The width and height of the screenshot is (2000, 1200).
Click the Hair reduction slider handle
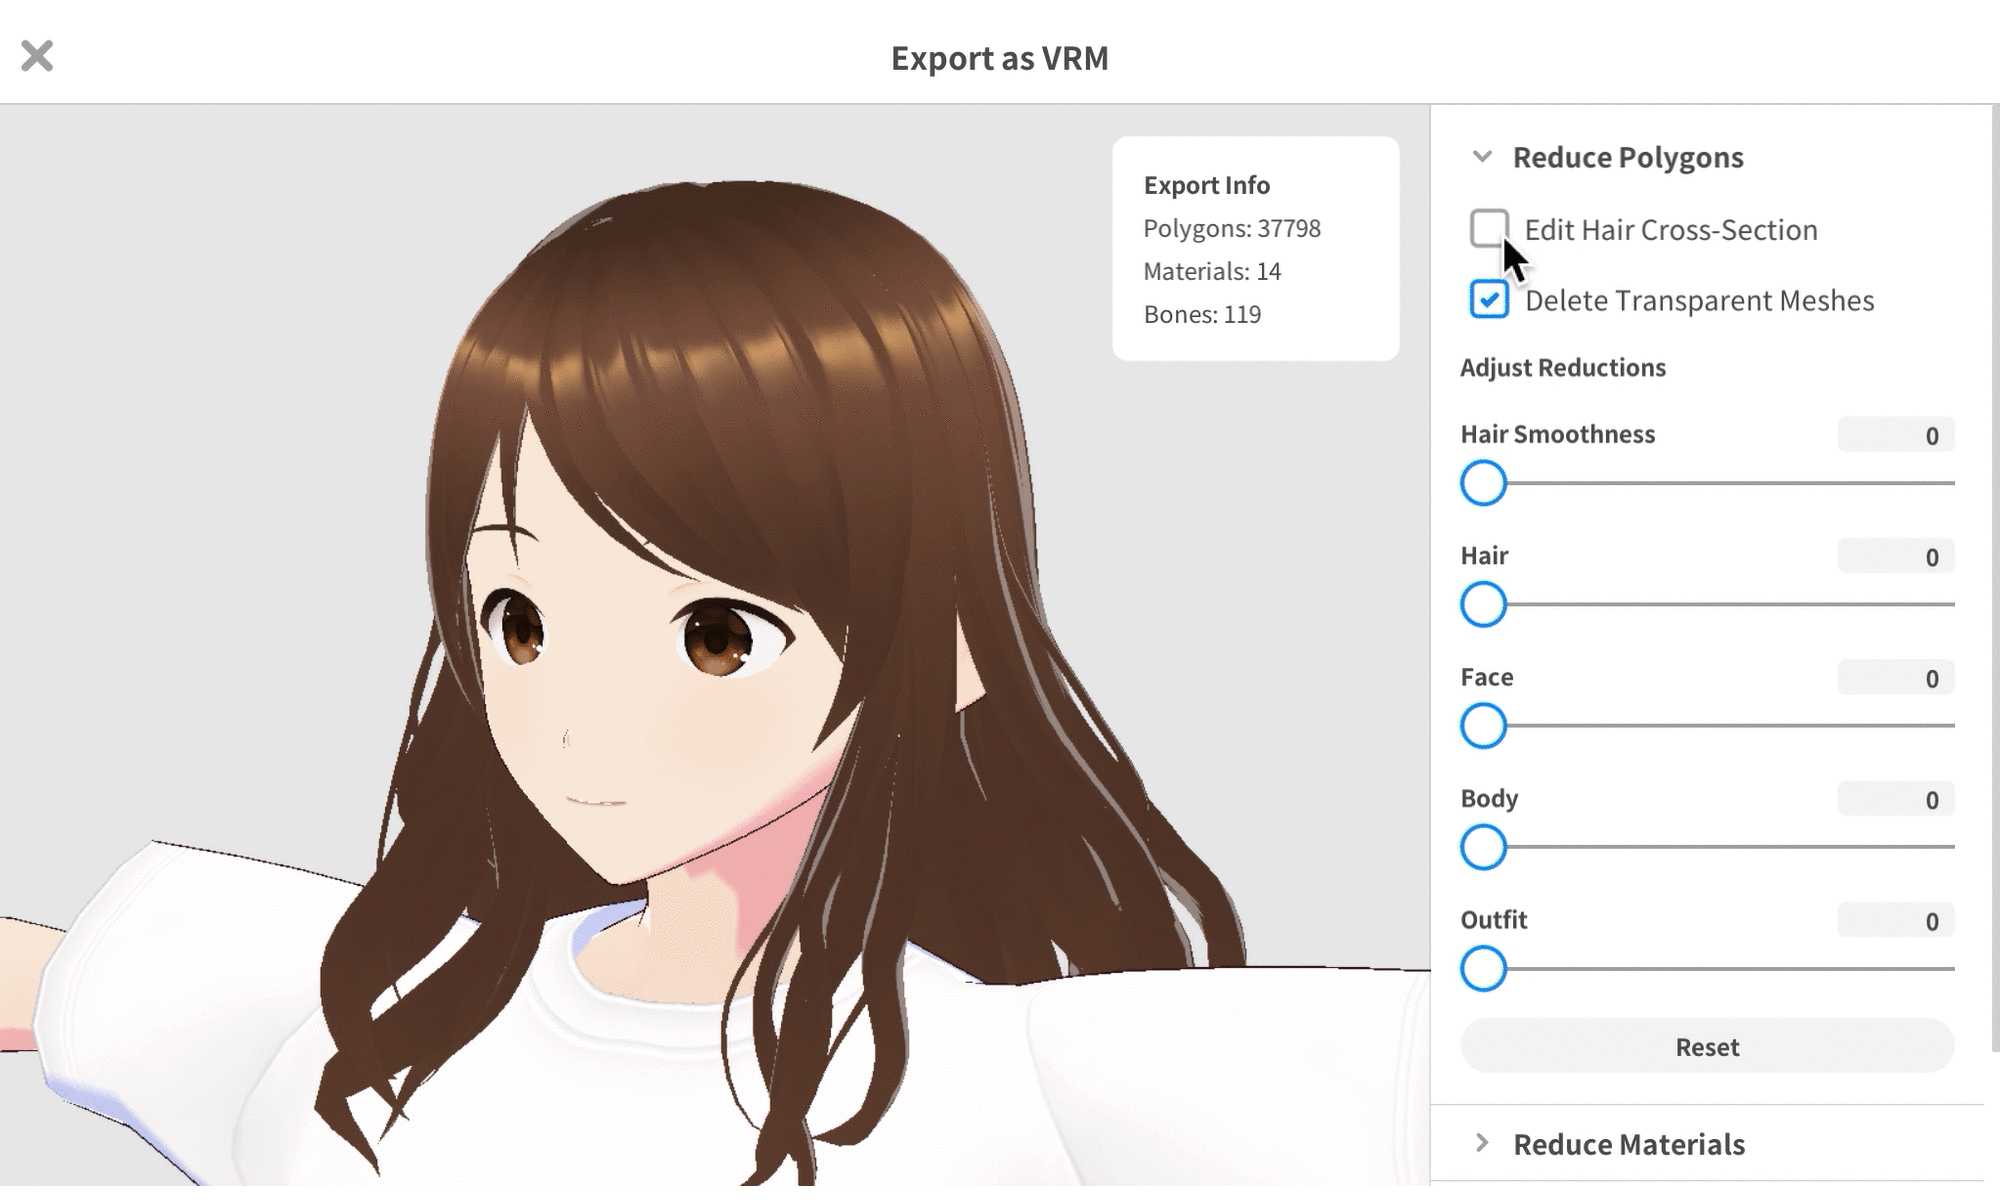[x=1483, y=604]
